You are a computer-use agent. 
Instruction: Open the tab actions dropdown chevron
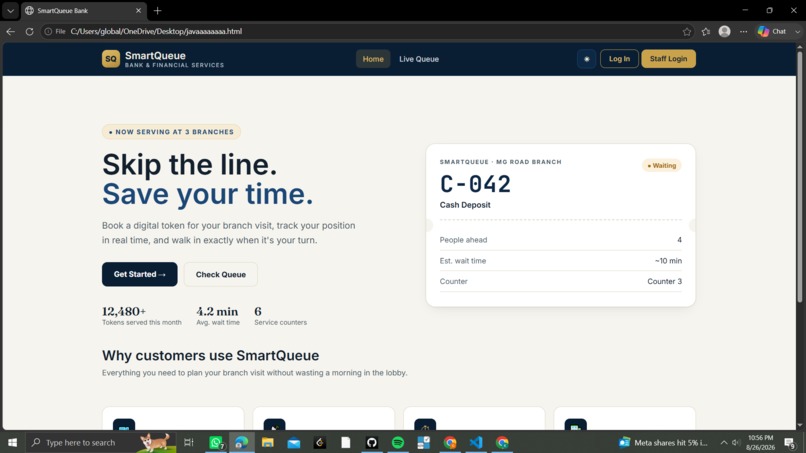pos(10,10)
